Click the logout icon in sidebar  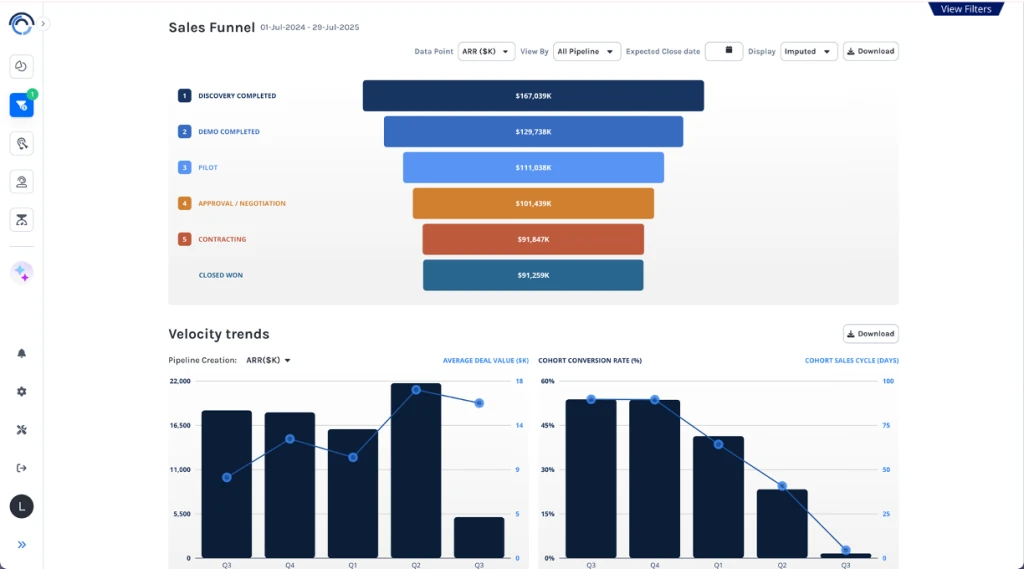21,468
